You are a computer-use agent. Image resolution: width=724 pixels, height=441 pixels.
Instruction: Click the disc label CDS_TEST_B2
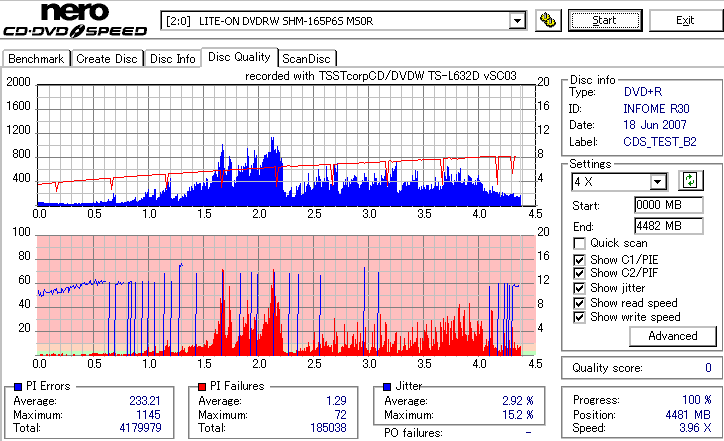pos(660,142)
